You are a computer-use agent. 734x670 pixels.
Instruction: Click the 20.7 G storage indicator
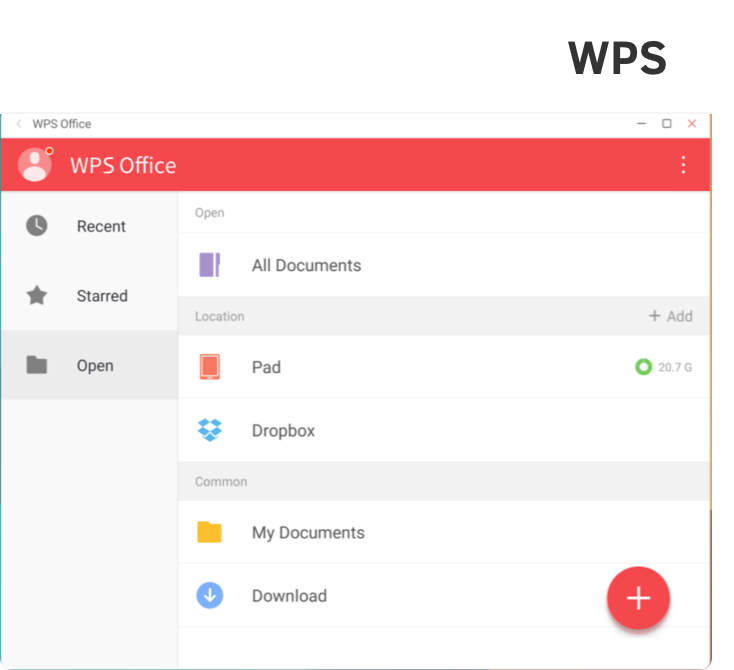[x=664, y=367]
